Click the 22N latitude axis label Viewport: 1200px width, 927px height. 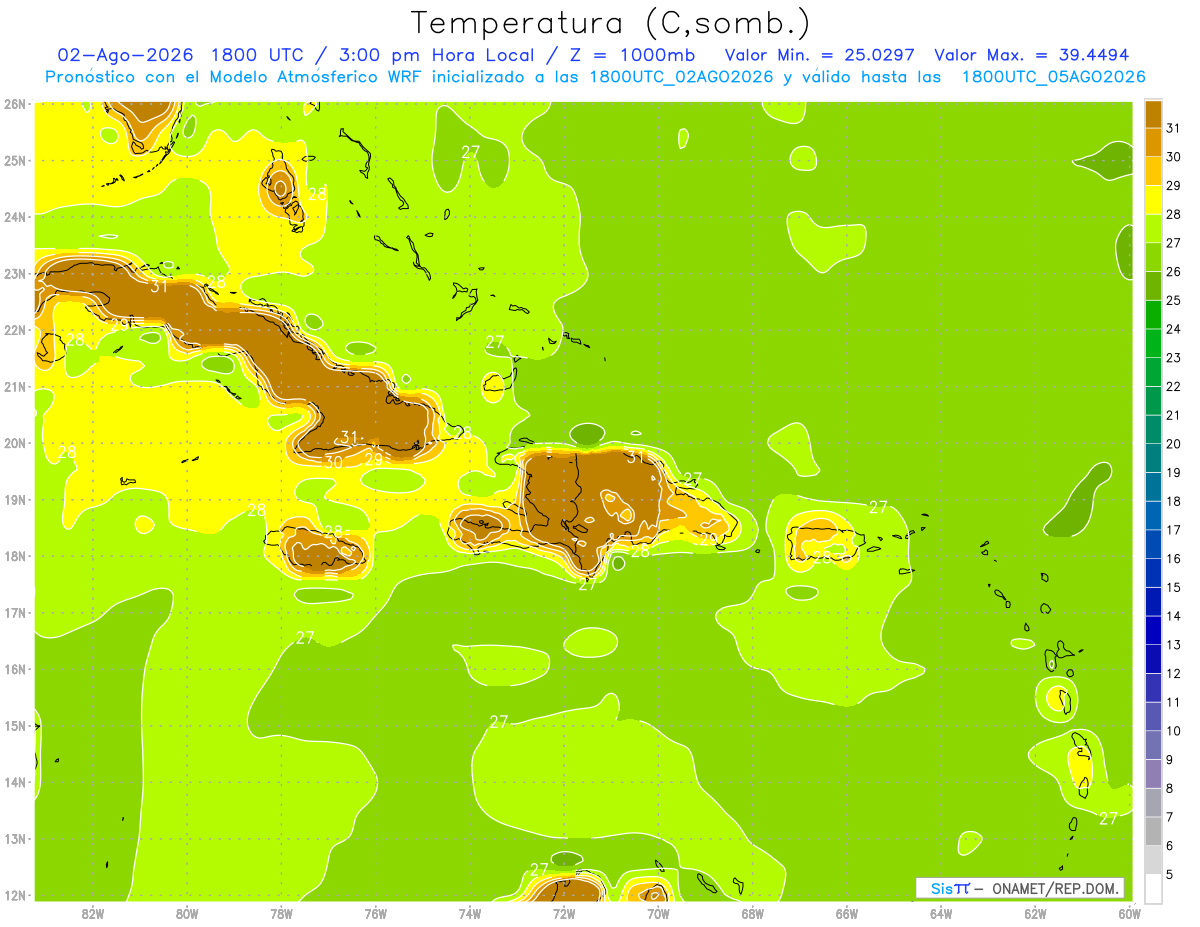click(x=14, y=329)
